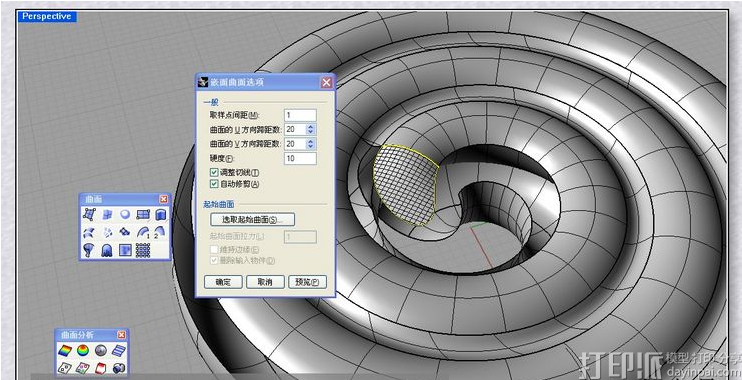The image size is (742, 380).
Task: Click the 预览 preview button
Action: point(307,282)
